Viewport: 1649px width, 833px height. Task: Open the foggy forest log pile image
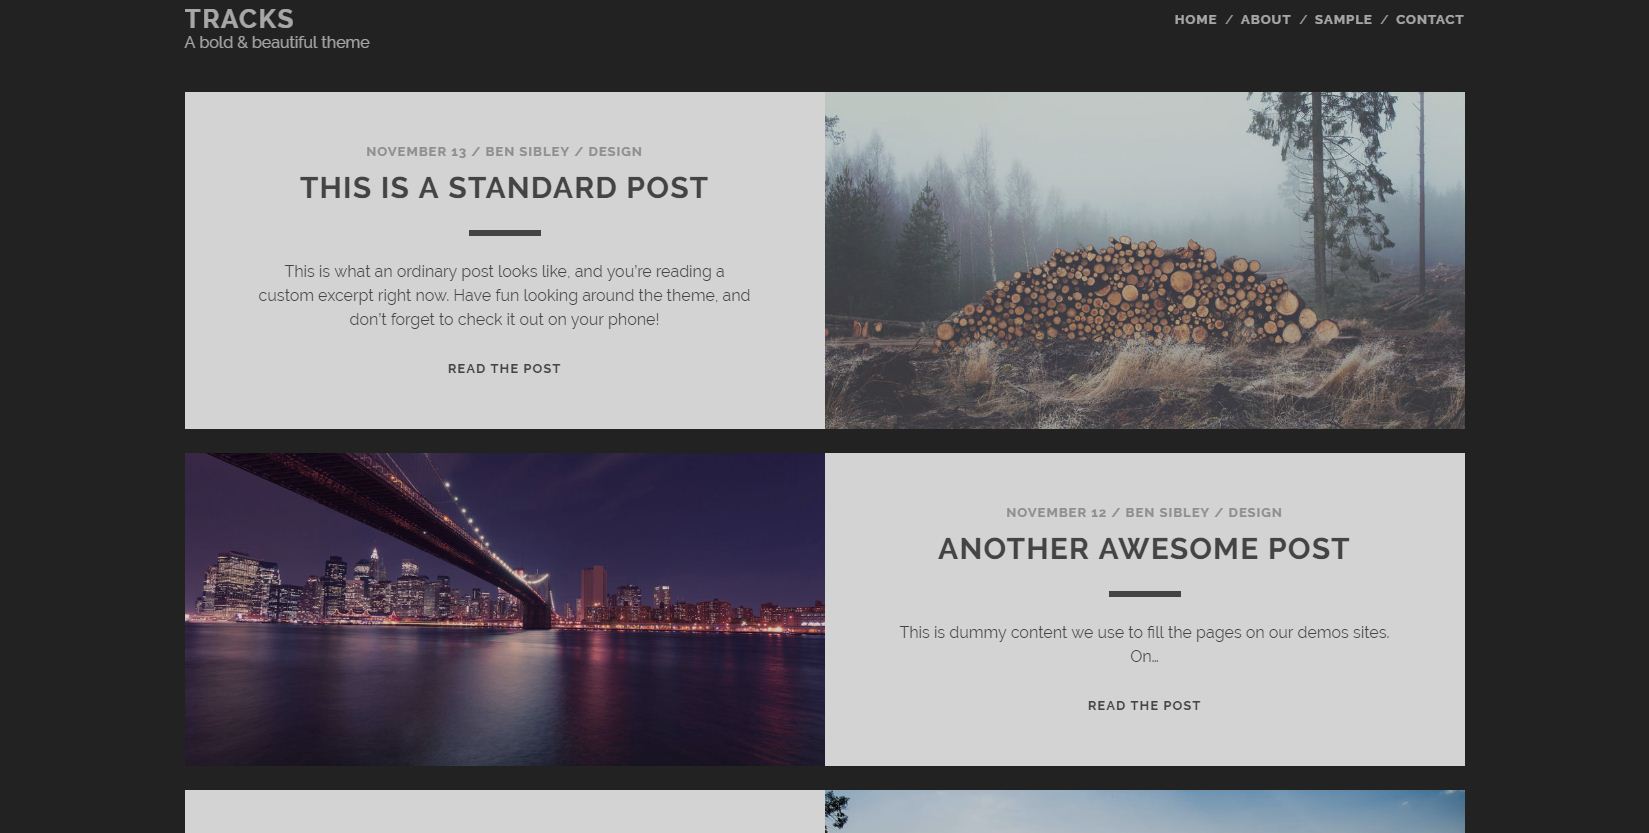[1144, 261]
